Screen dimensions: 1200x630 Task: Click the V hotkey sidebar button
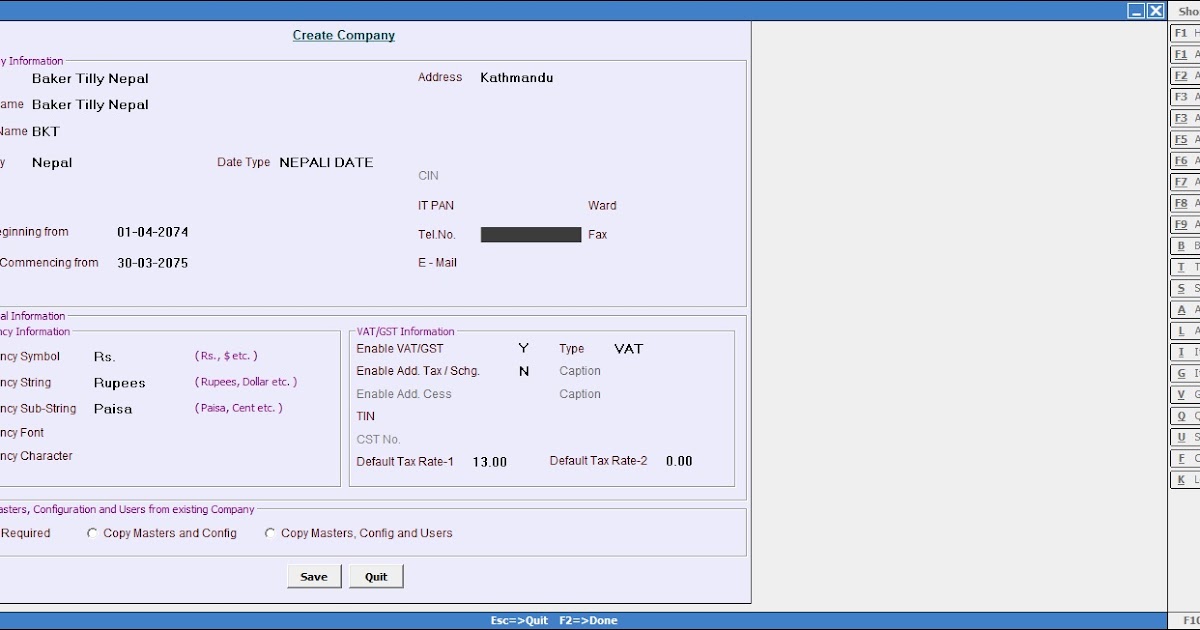coord(1185,394)
